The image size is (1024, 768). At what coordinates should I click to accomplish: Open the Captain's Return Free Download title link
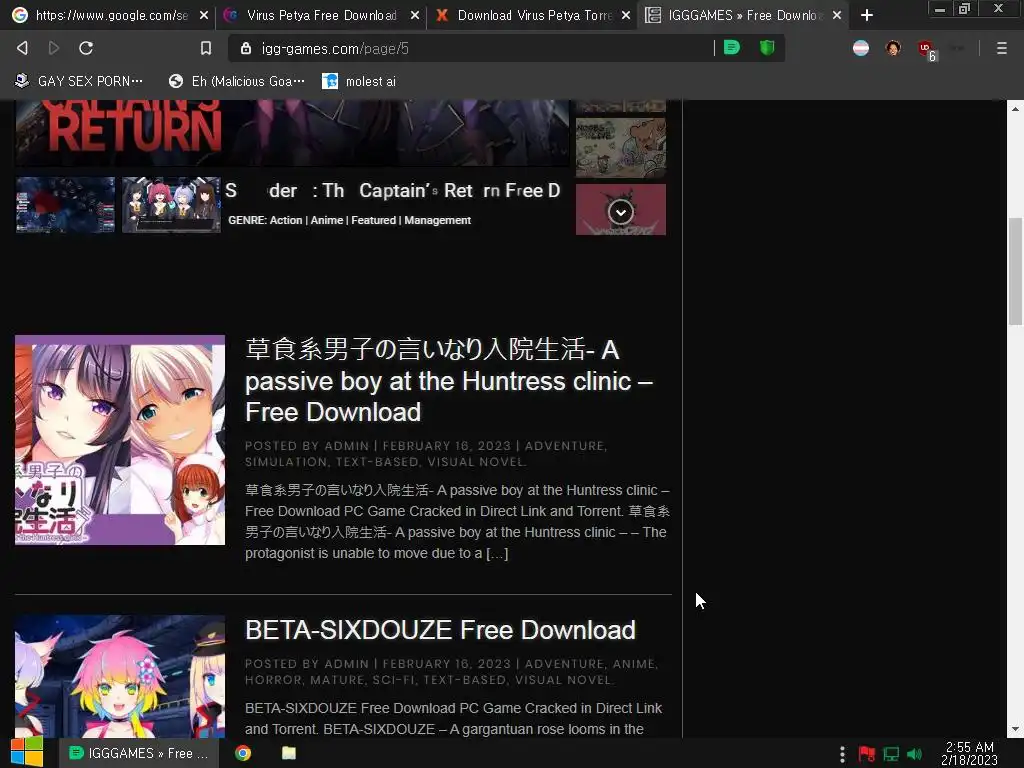pos(392,191)
